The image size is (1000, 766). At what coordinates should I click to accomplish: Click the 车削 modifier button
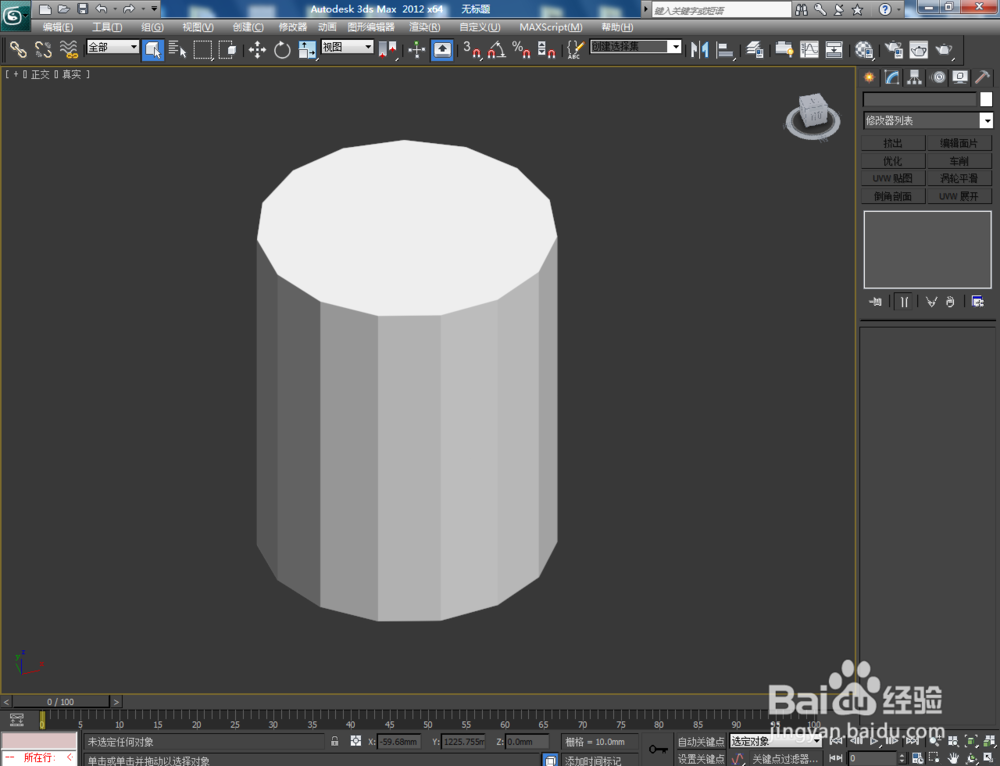959,161
